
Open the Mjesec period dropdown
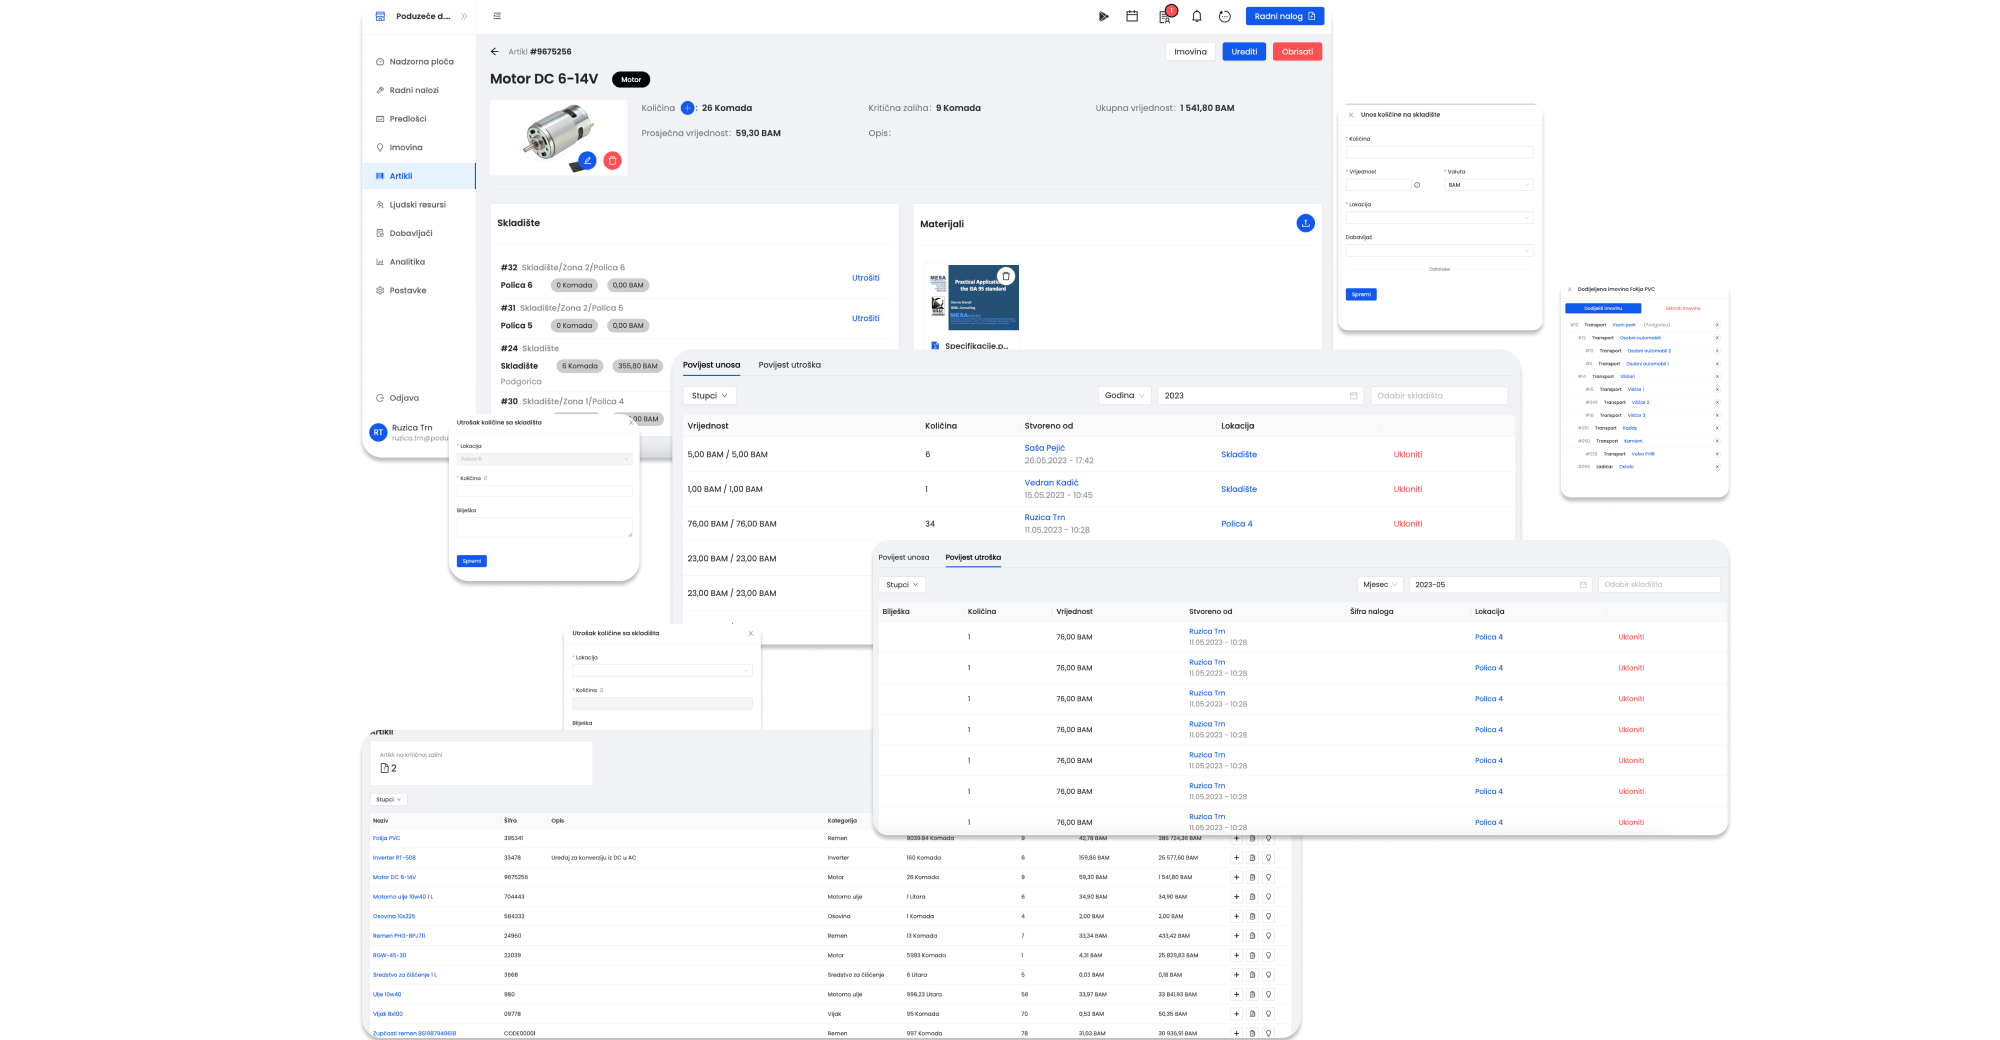click(1380, 585)
